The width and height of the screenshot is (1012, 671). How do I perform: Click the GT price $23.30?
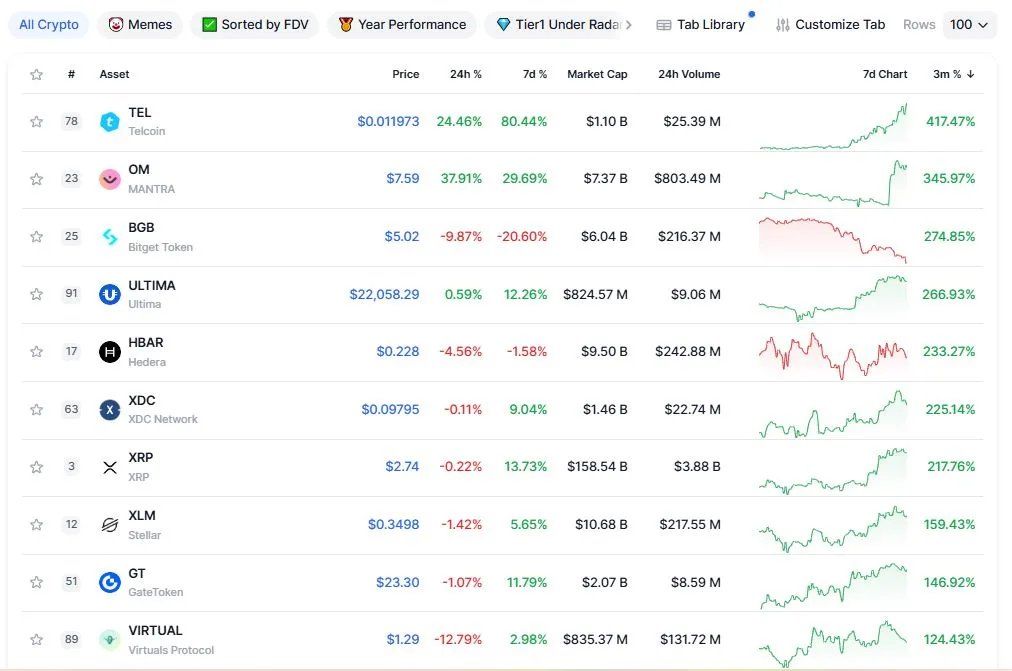point(398,582)
